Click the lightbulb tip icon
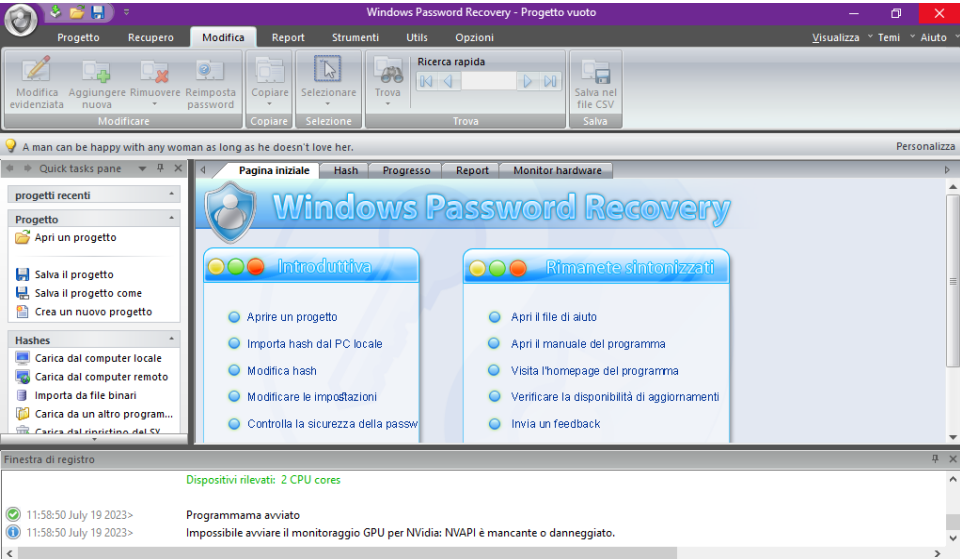This screenshot has width=960, height=559. (x=10, y=146)
